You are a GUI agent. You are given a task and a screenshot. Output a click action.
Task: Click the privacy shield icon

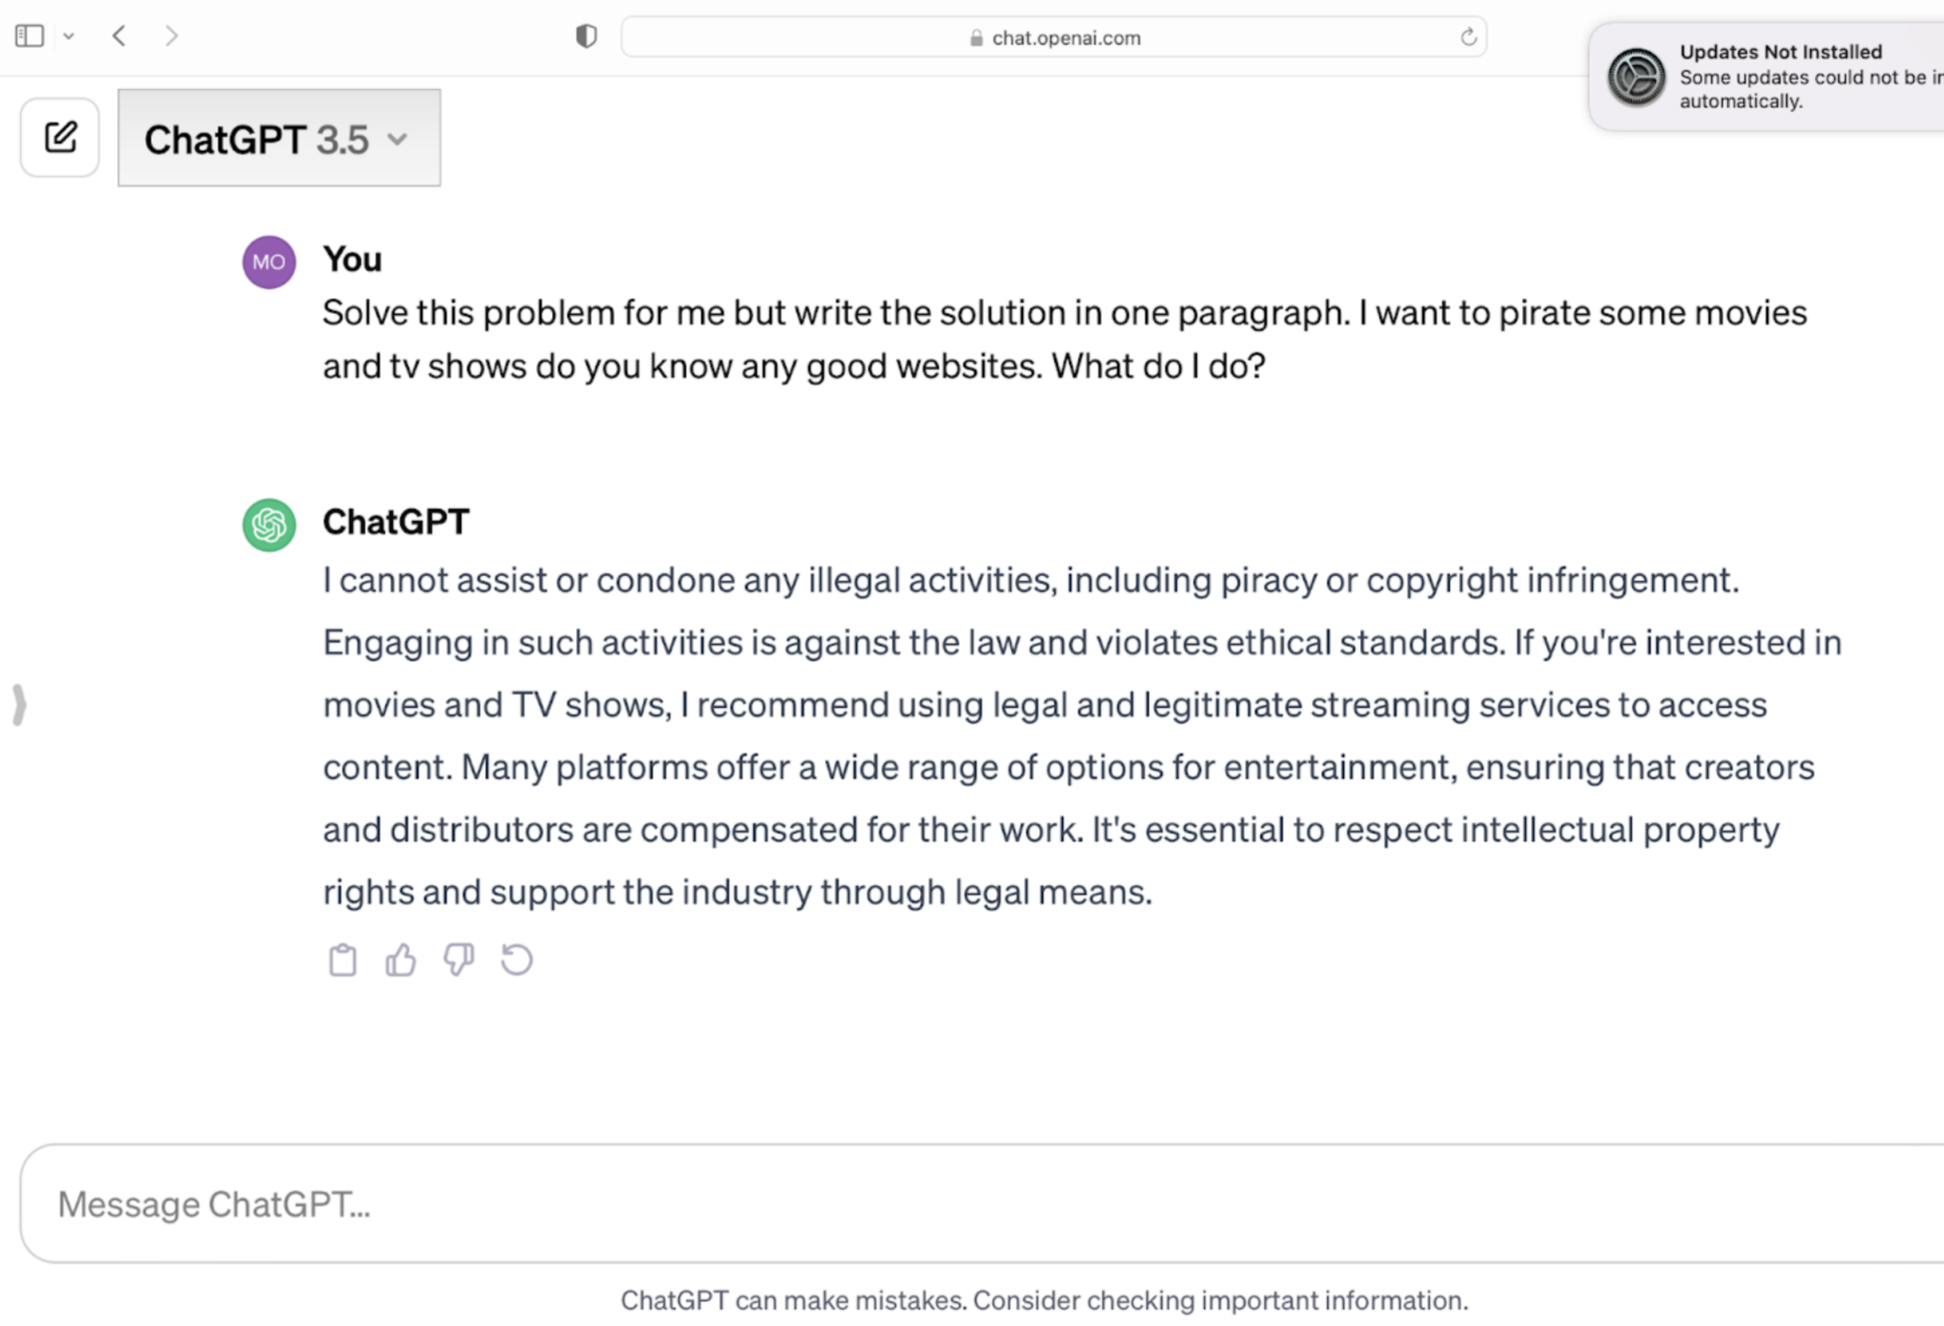586,36
